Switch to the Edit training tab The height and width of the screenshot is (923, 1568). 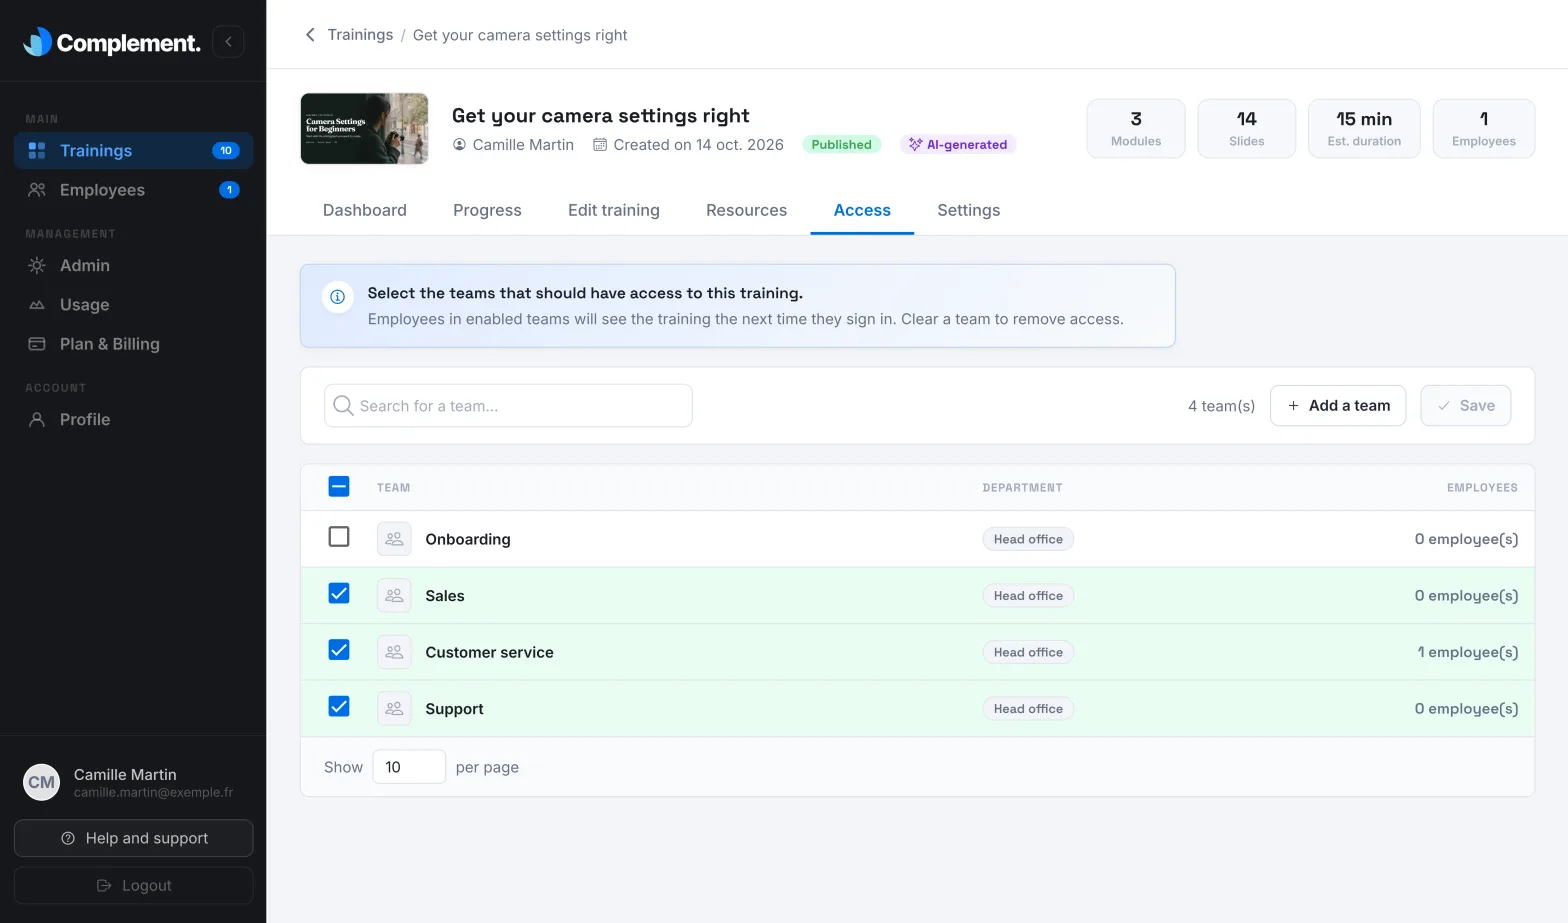614,210
